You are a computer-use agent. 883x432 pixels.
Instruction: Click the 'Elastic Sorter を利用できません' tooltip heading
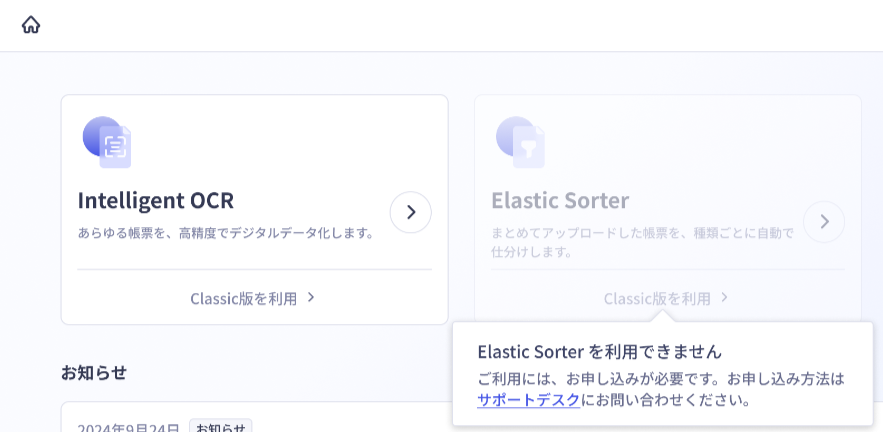coord(599,352)
